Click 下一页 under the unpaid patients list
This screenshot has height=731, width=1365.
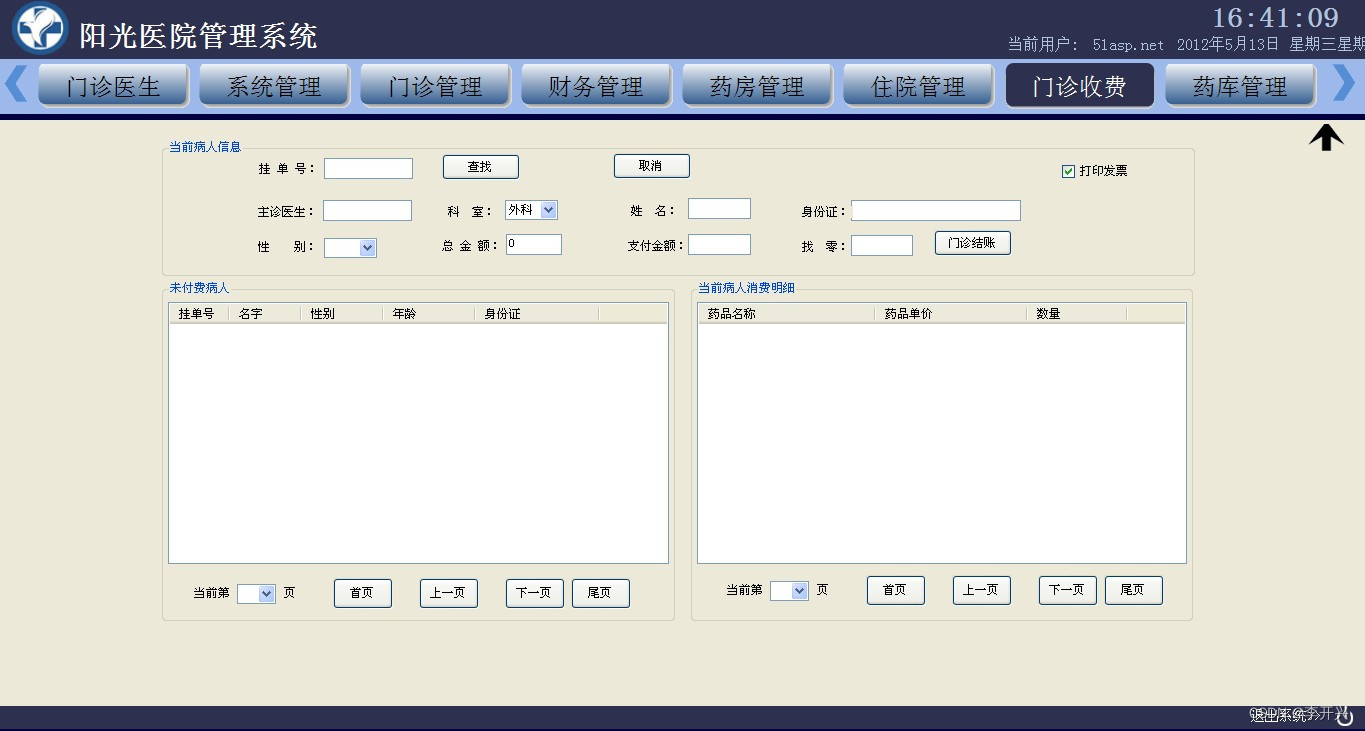[534, 593]
